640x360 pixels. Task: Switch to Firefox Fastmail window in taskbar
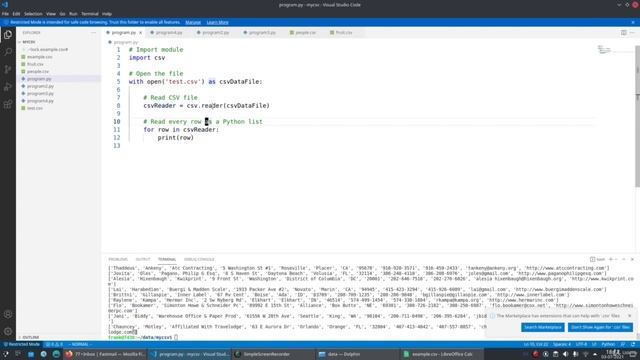104,354
